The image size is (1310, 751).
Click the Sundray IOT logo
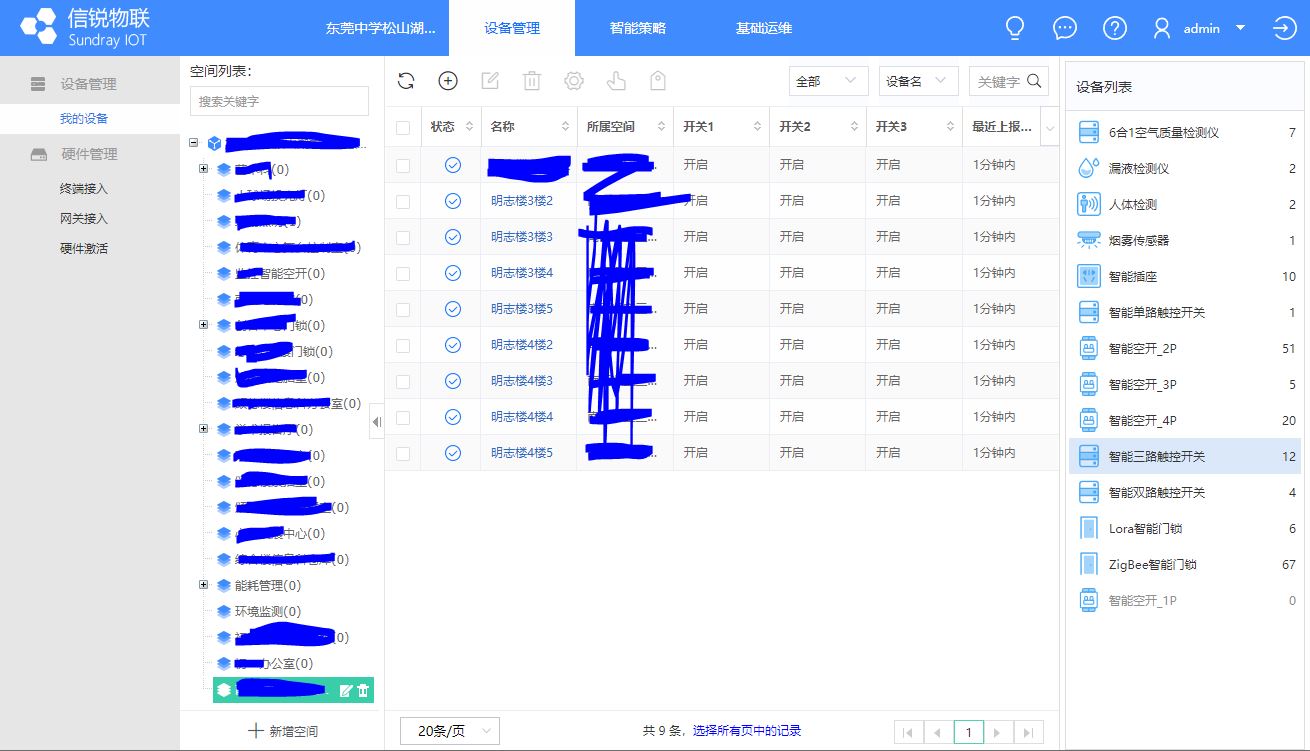(85, 28)
